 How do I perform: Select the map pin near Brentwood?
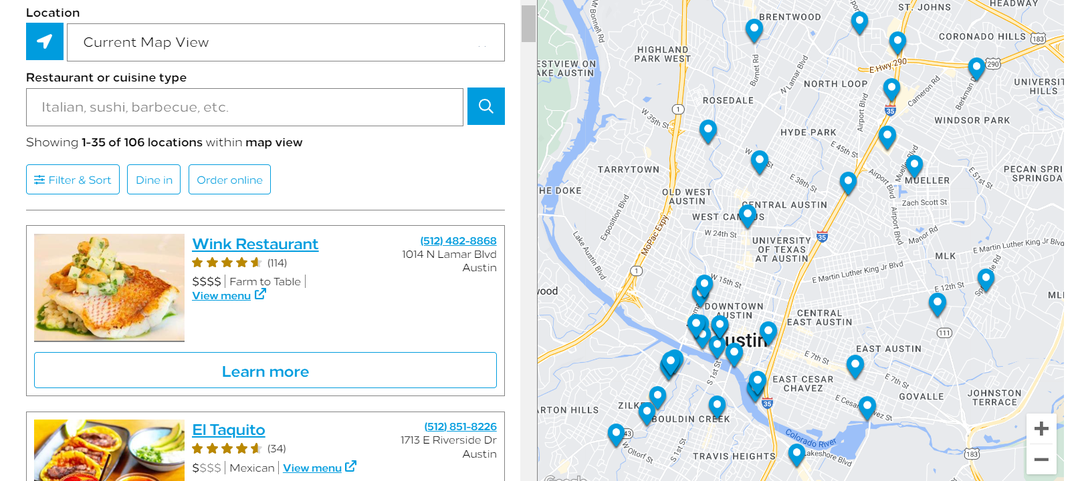tap(754, 30)
